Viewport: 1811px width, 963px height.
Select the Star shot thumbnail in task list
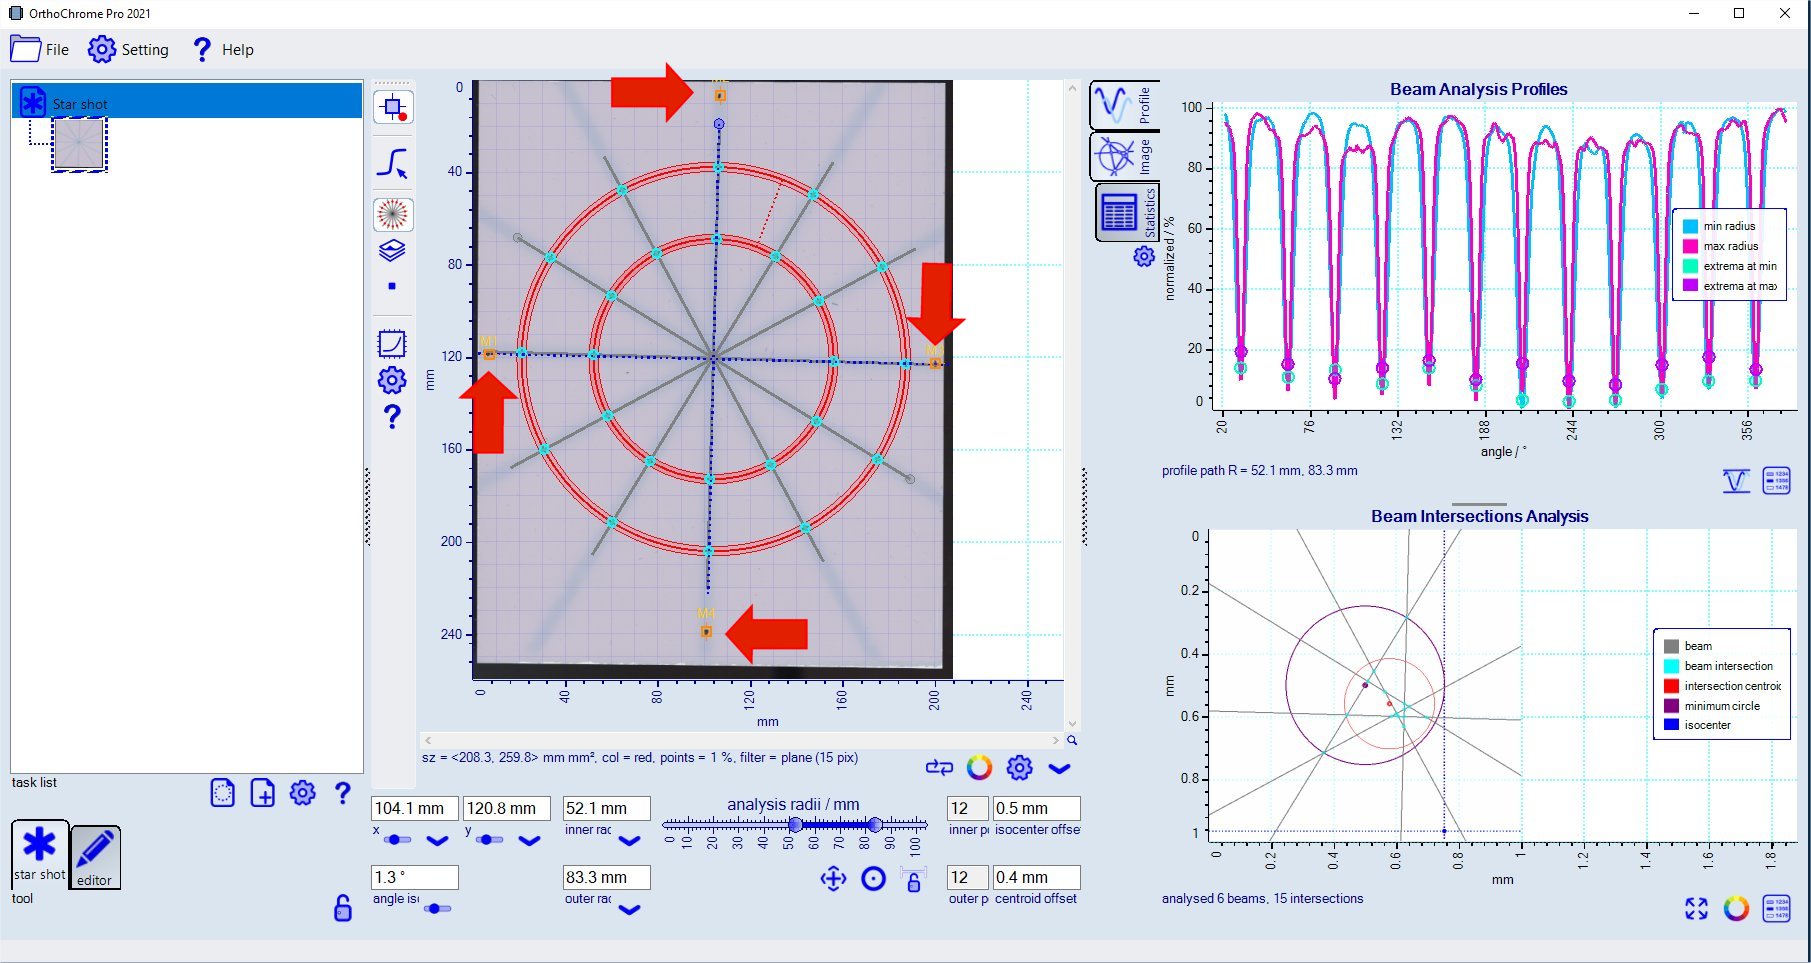[x=79, y=144]
